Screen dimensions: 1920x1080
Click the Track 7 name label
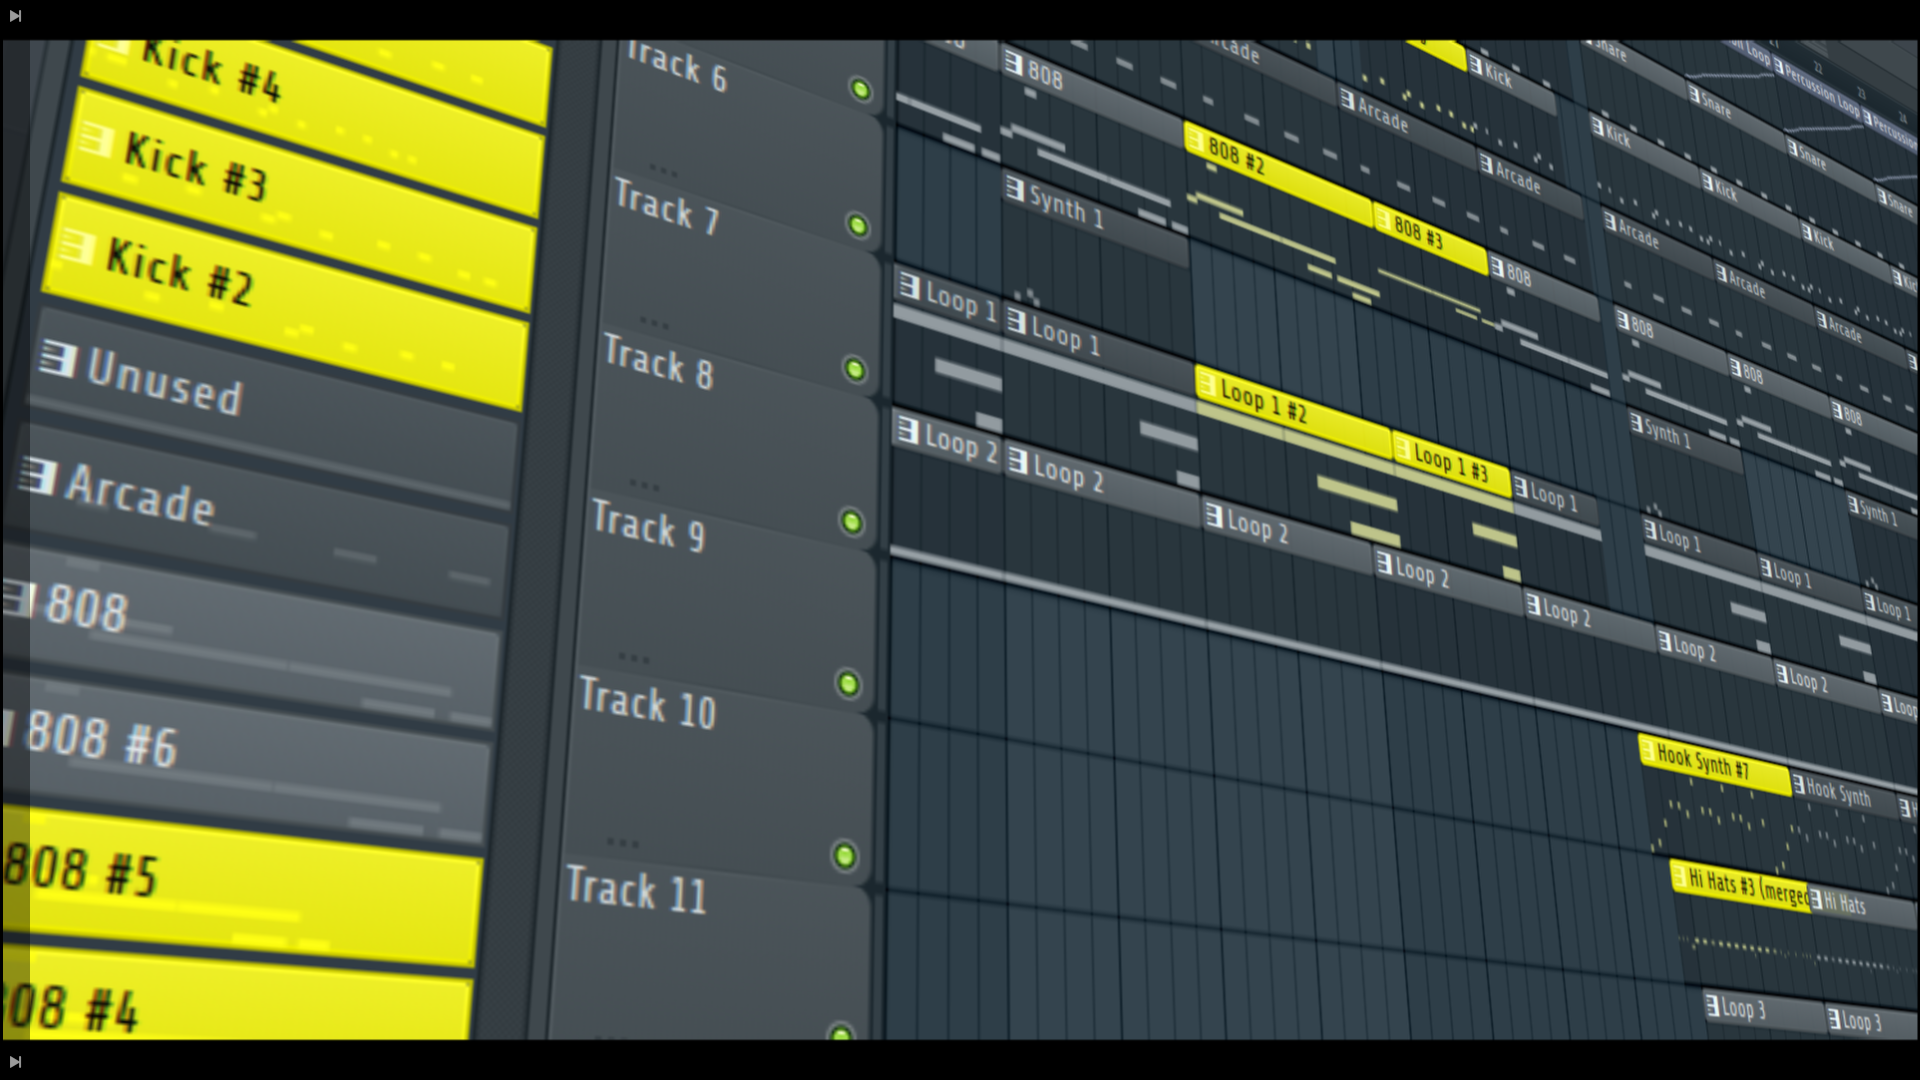point(667,207)
